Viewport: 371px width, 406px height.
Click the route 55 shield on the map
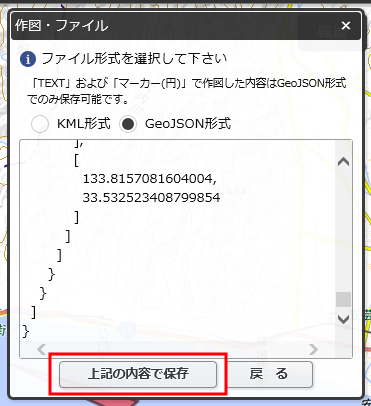127,330
